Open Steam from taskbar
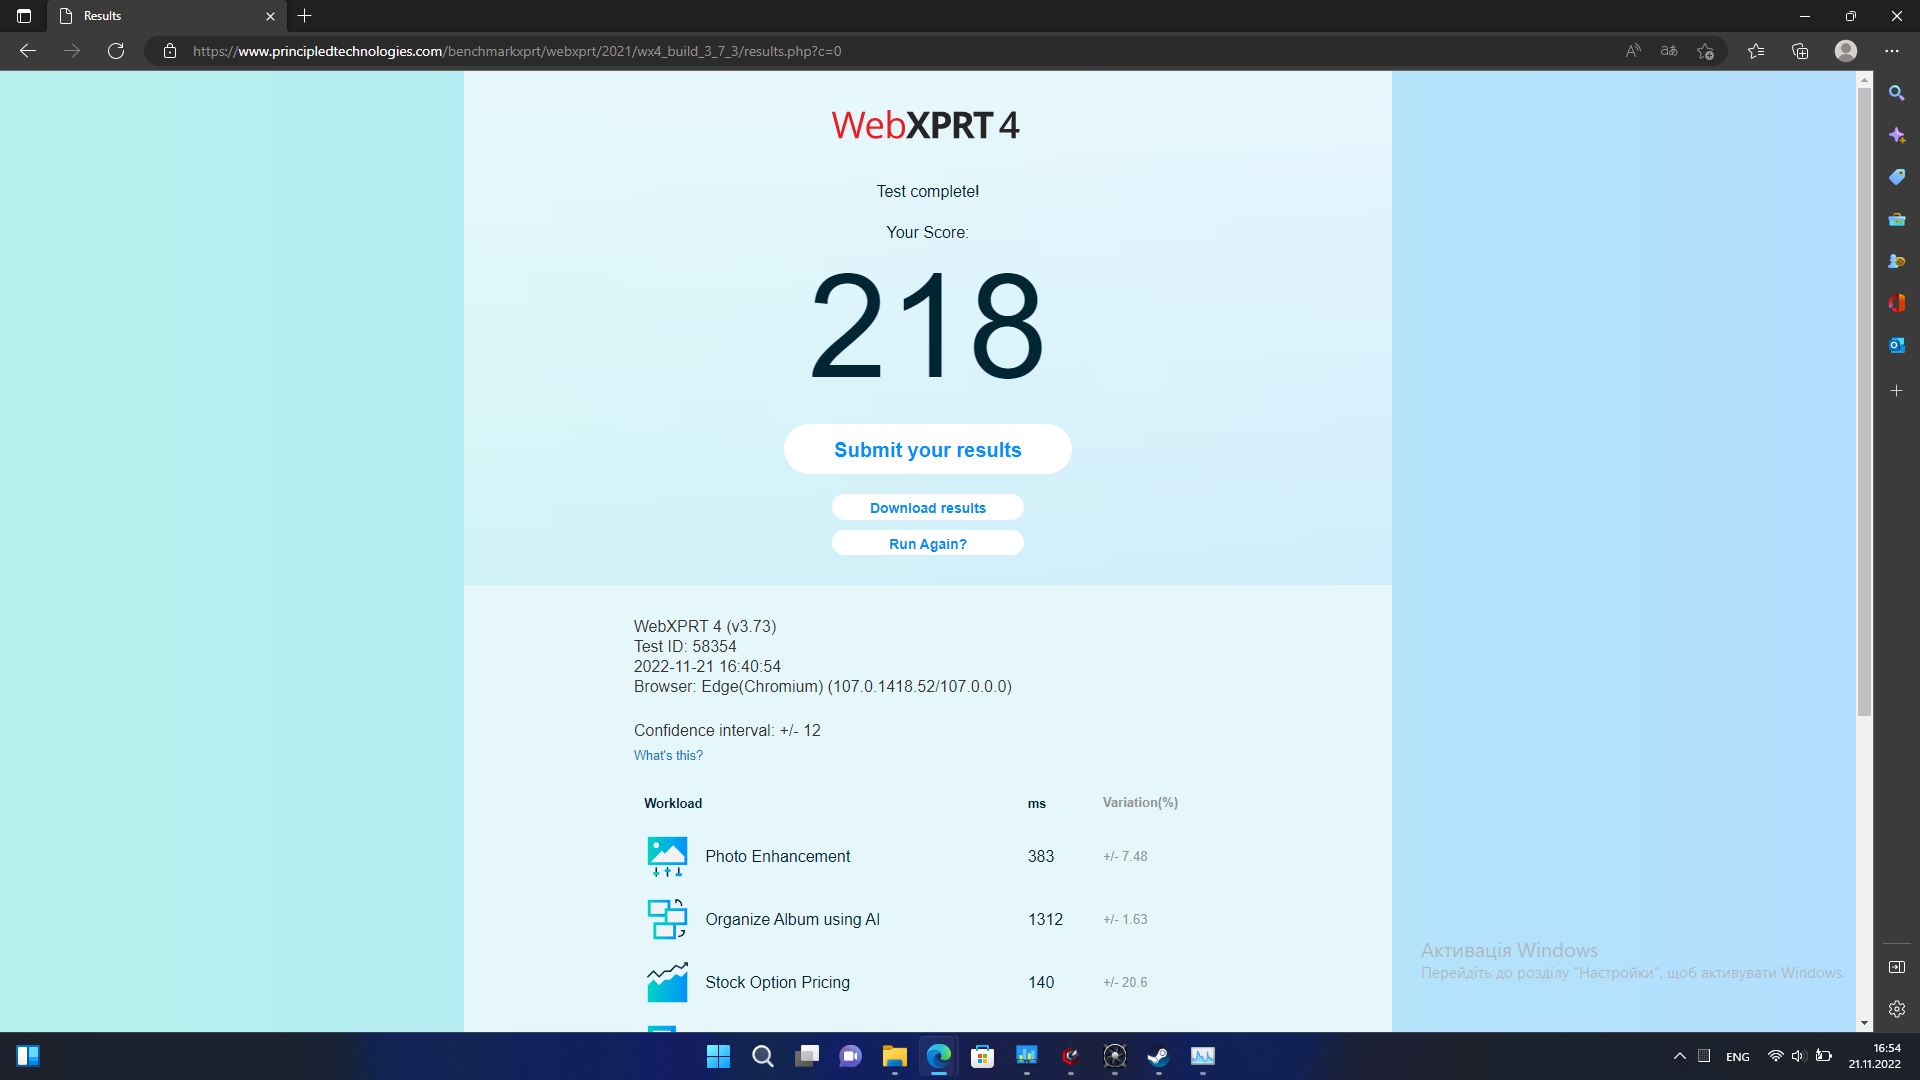Image resolution: width=1920 pixels, height=1080 pixels. (1158, 1056)
